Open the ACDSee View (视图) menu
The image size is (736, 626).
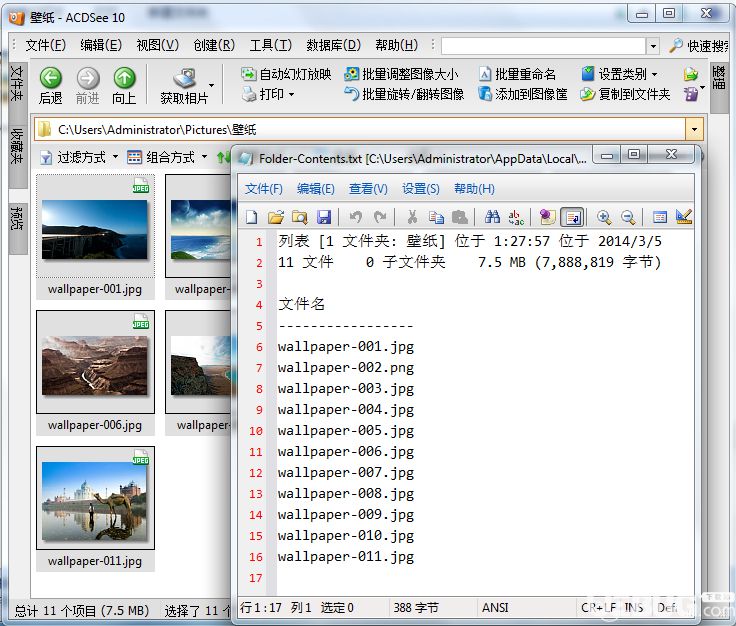click(x=158, y=45)
